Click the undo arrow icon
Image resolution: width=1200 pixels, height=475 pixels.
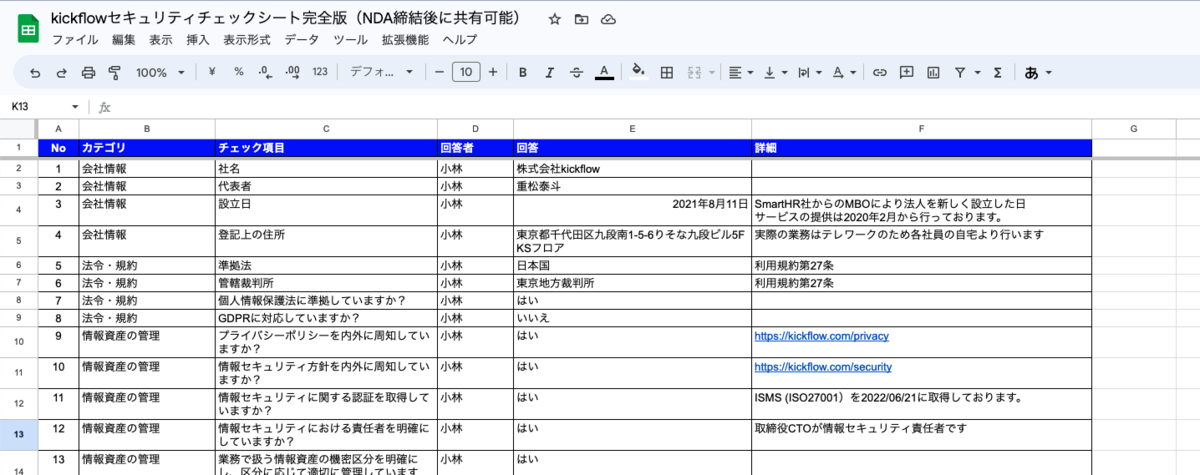35,72
